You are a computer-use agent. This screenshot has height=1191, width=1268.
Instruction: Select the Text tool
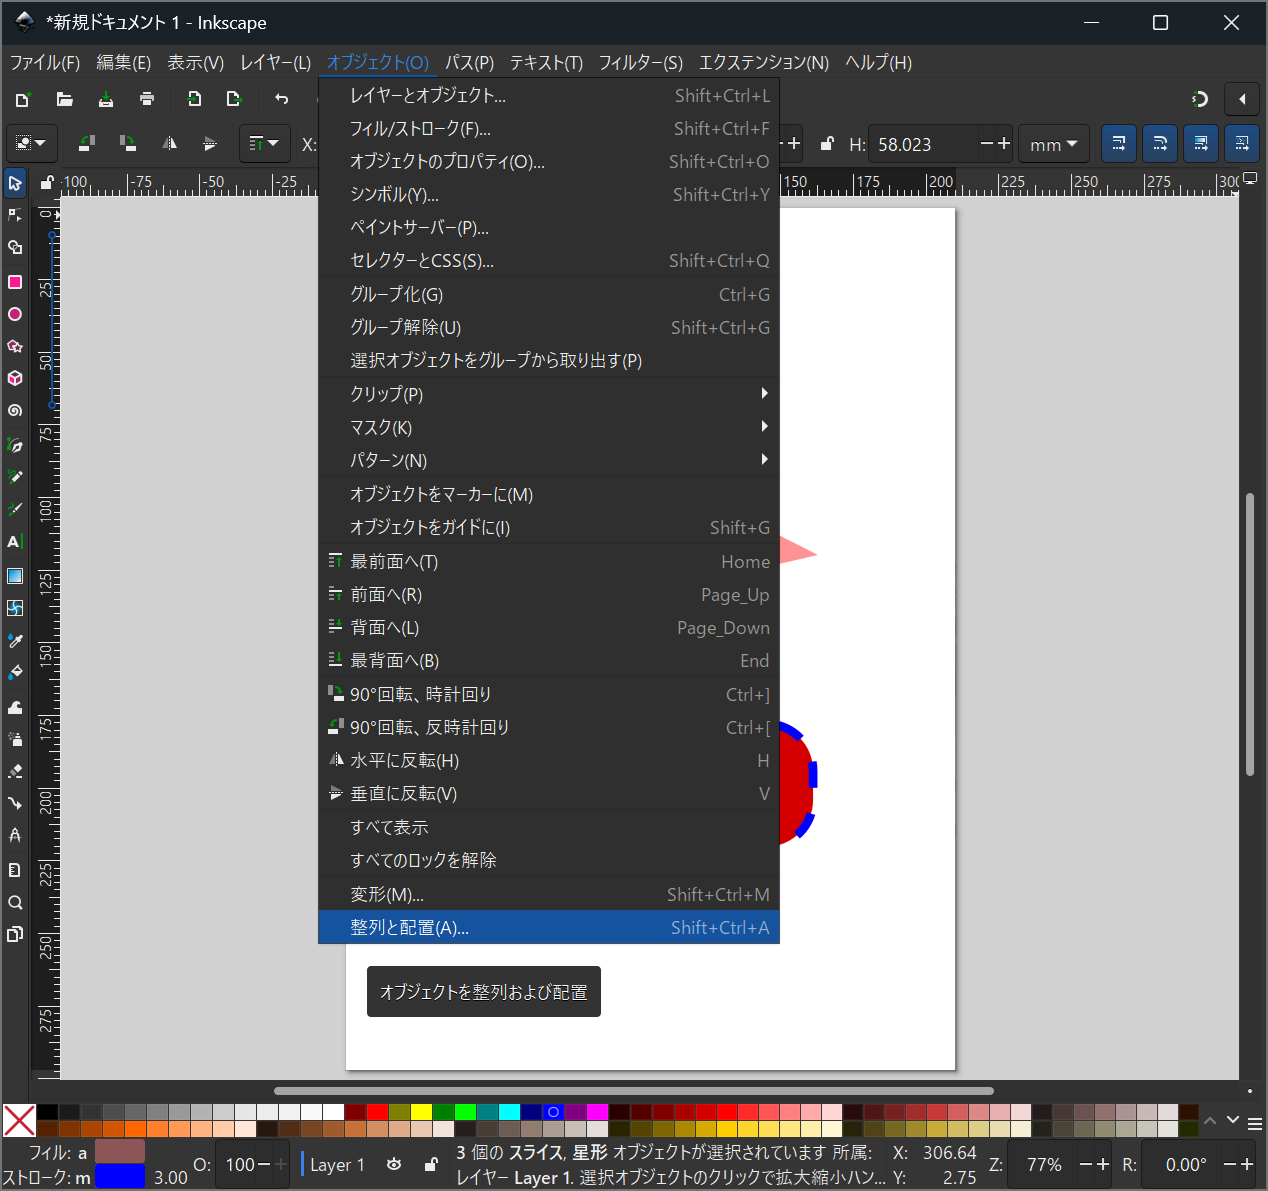coord(15,542)
